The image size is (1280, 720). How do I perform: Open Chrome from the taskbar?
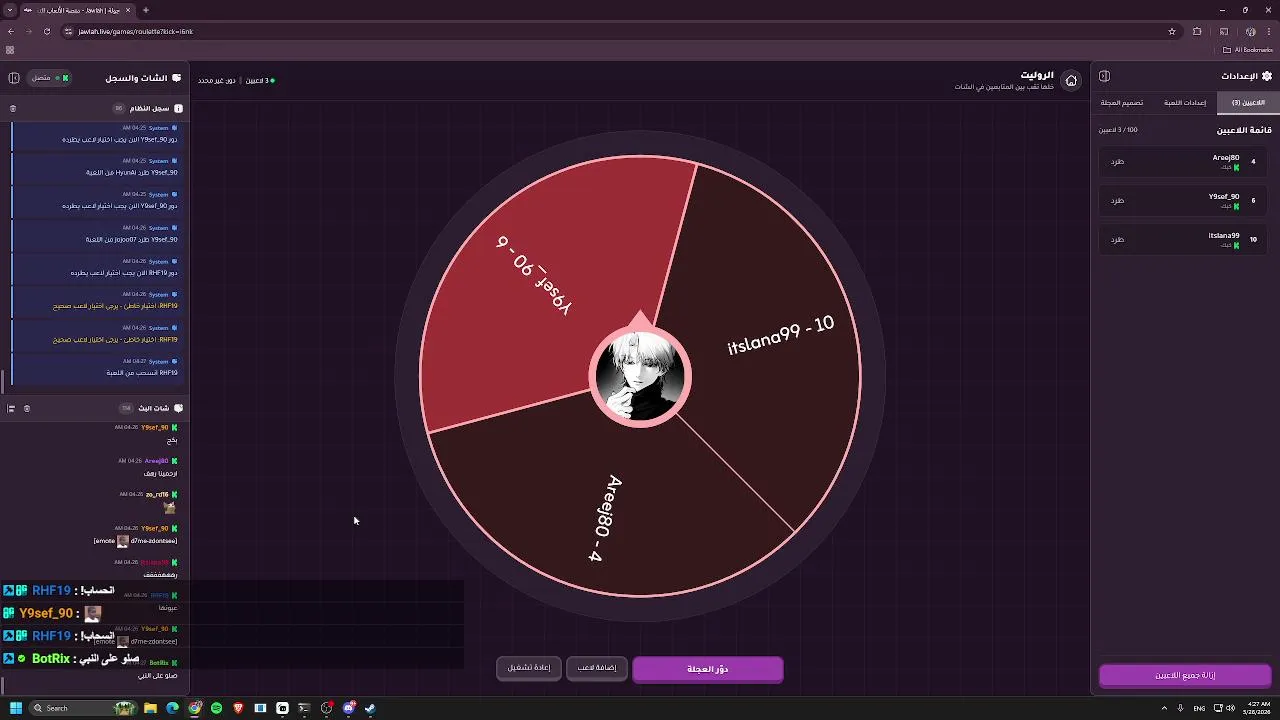point(194,708)
